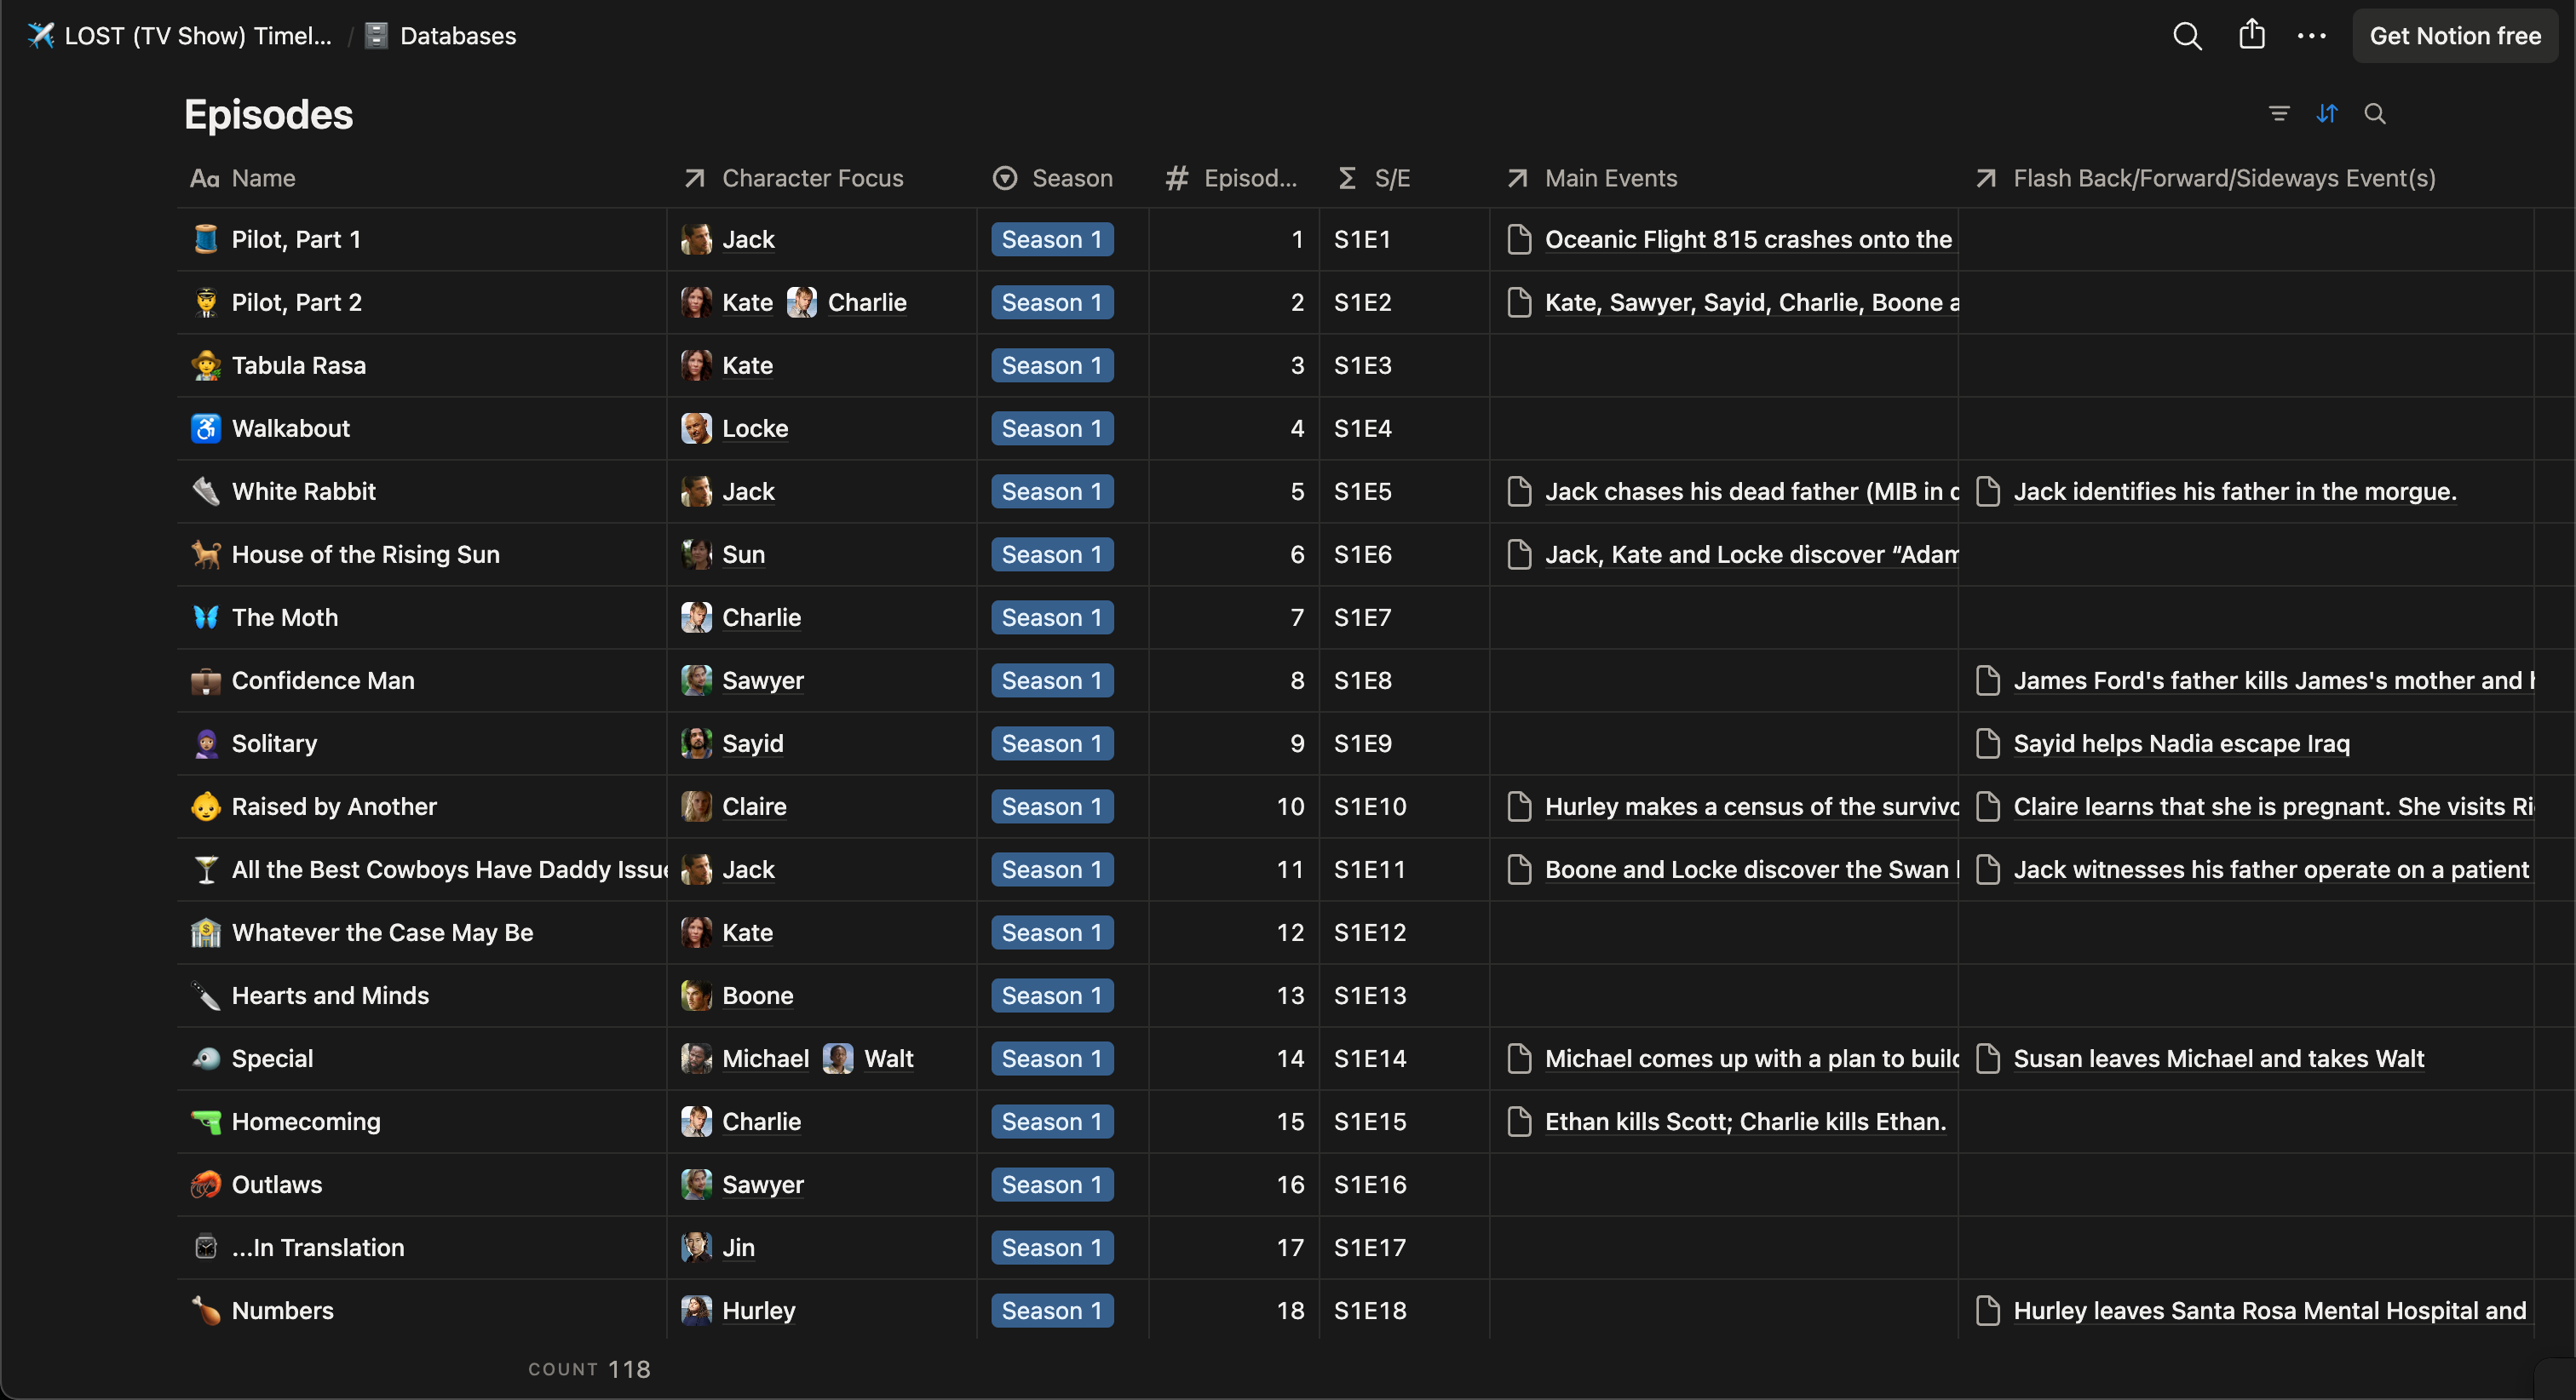This screenshot has height=1400, width=2576.
Task: Click the wheelchair icon beside Walkabout
Action: (x=206, y=428)
